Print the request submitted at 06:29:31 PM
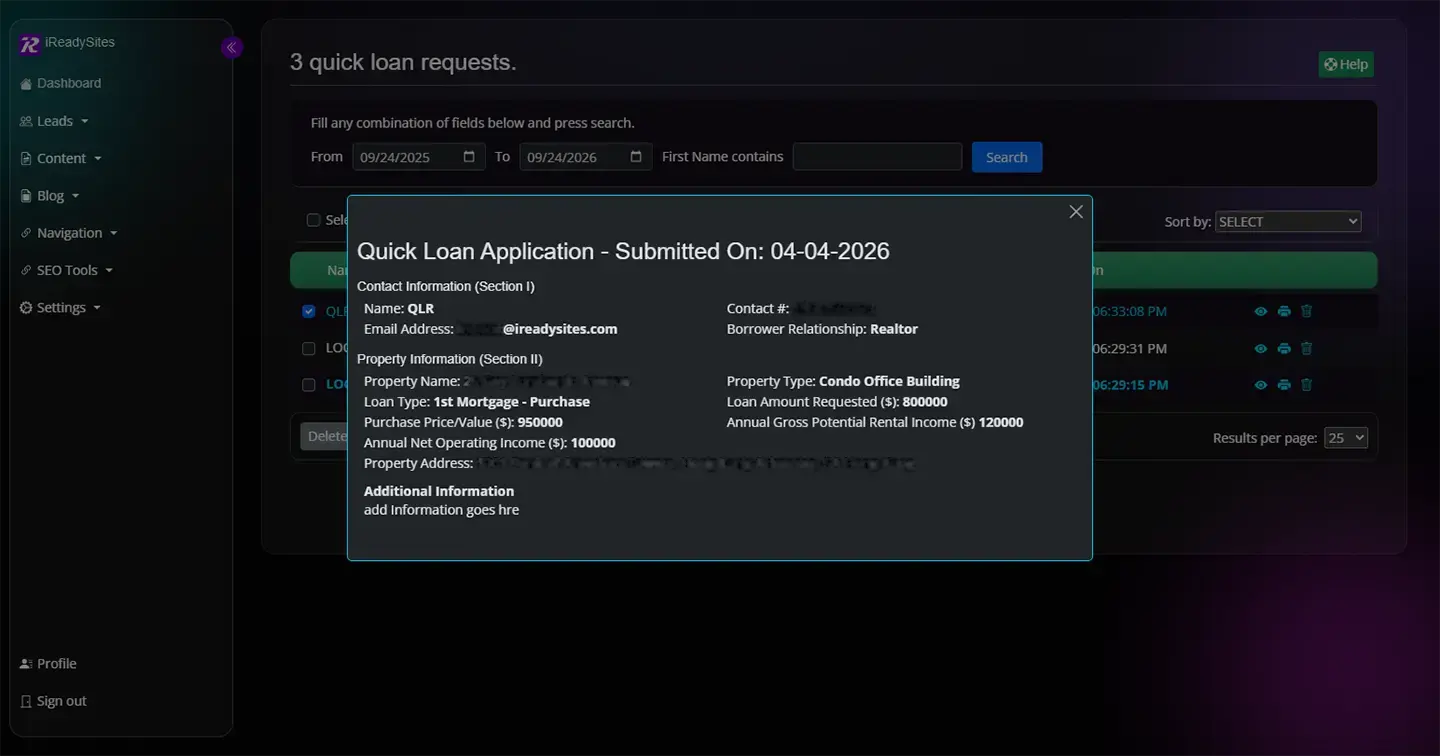The height and width of the screenshot is (756, 1440). pos(1284,348)
